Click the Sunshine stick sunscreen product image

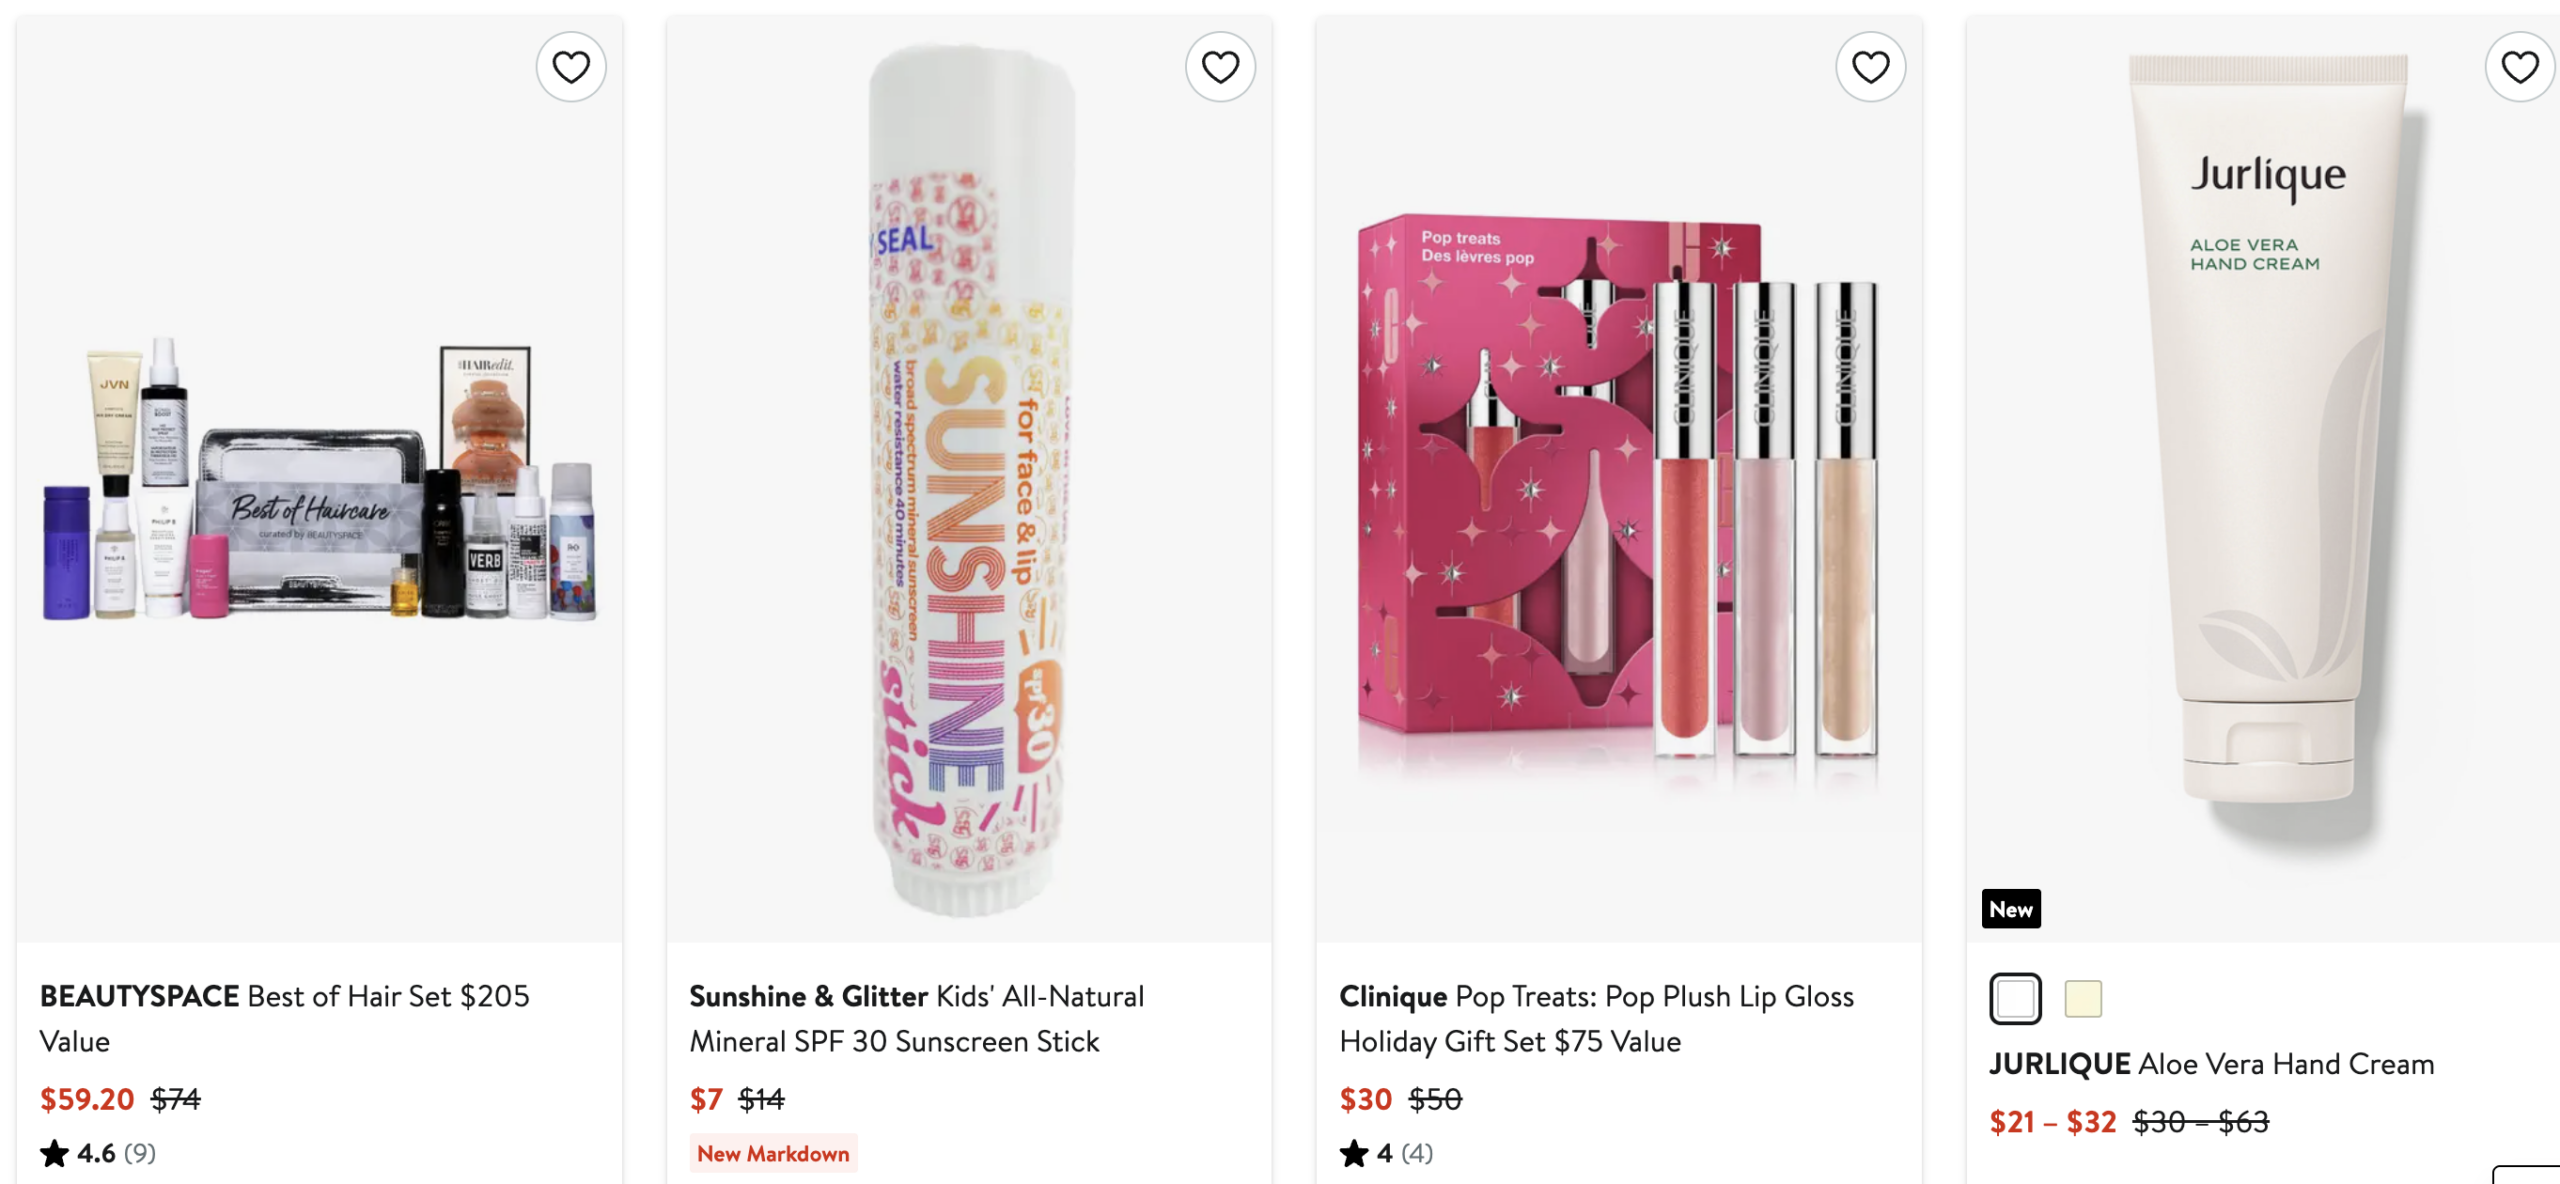coord(966,480)
